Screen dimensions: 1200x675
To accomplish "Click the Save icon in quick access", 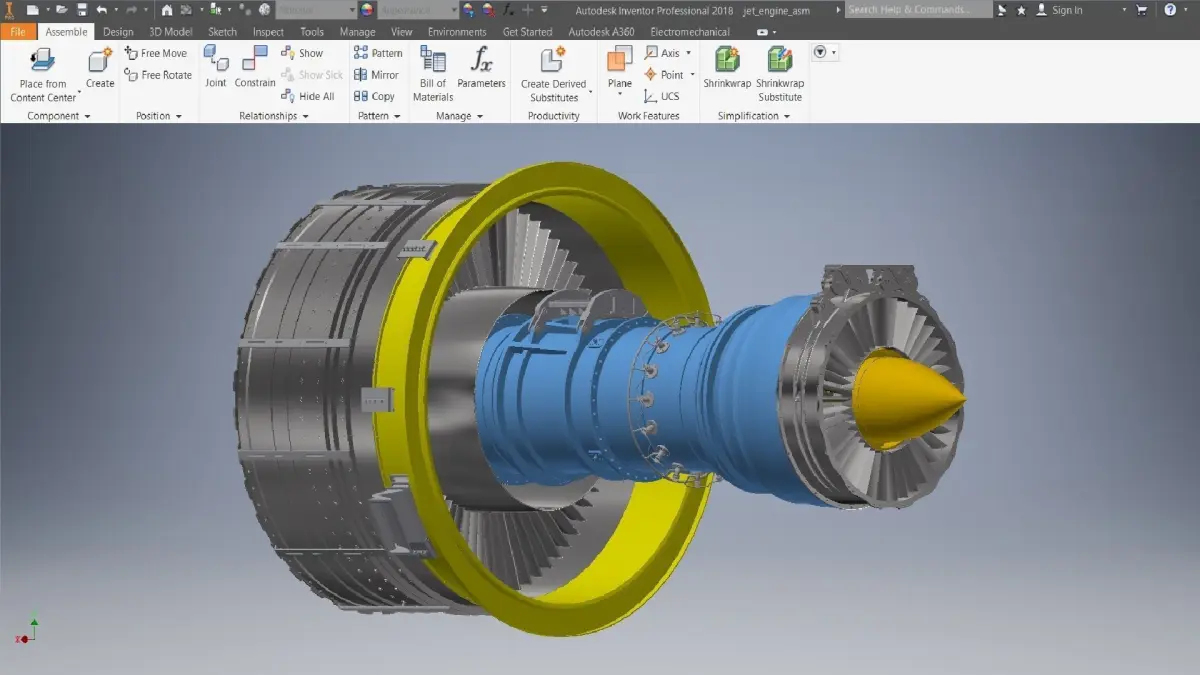I will pos(82,9).
